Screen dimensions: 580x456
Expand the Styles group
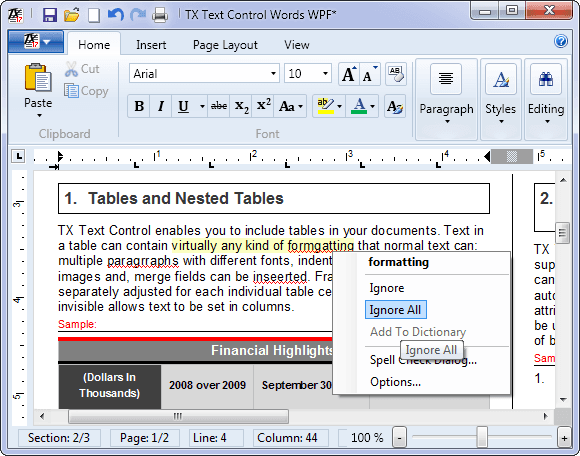pyautogui.click(x=501, y=99)
